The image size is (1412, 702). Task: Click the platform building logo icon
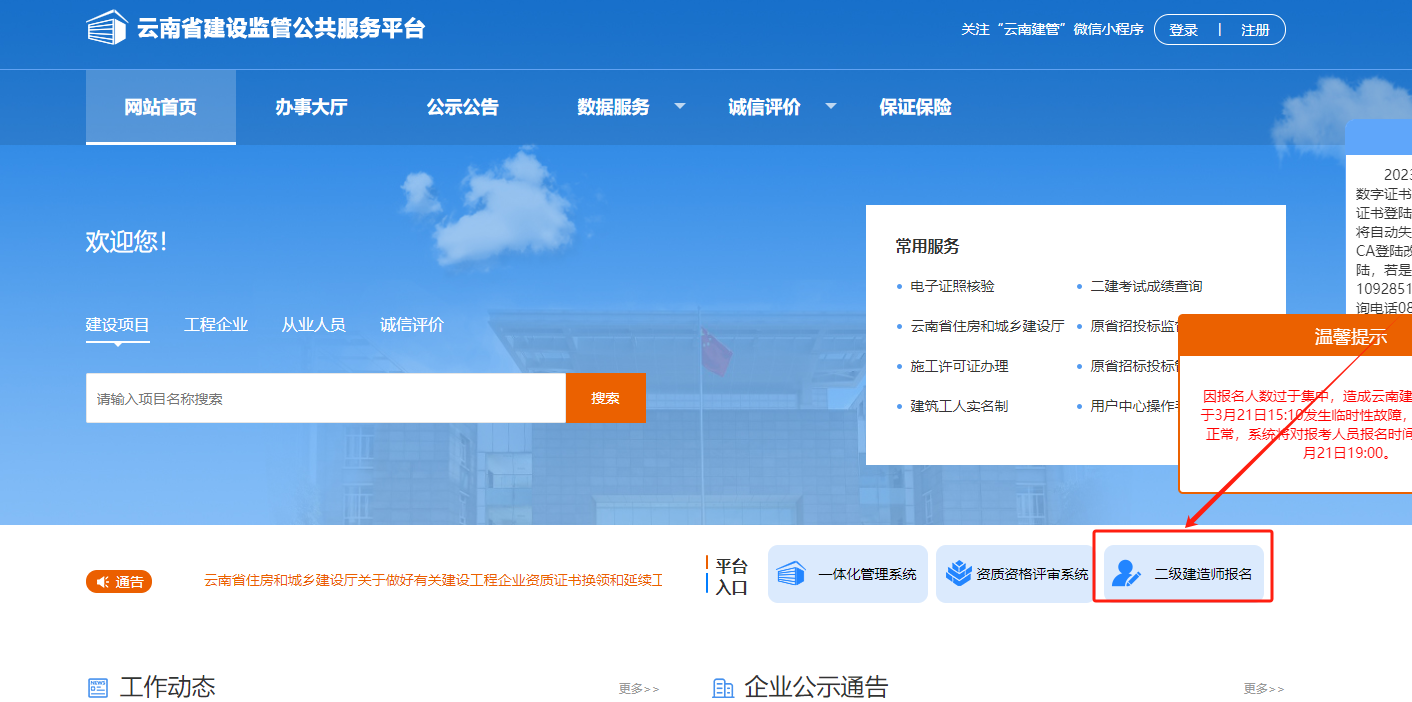pyautogui.click(x=107, y=27)
